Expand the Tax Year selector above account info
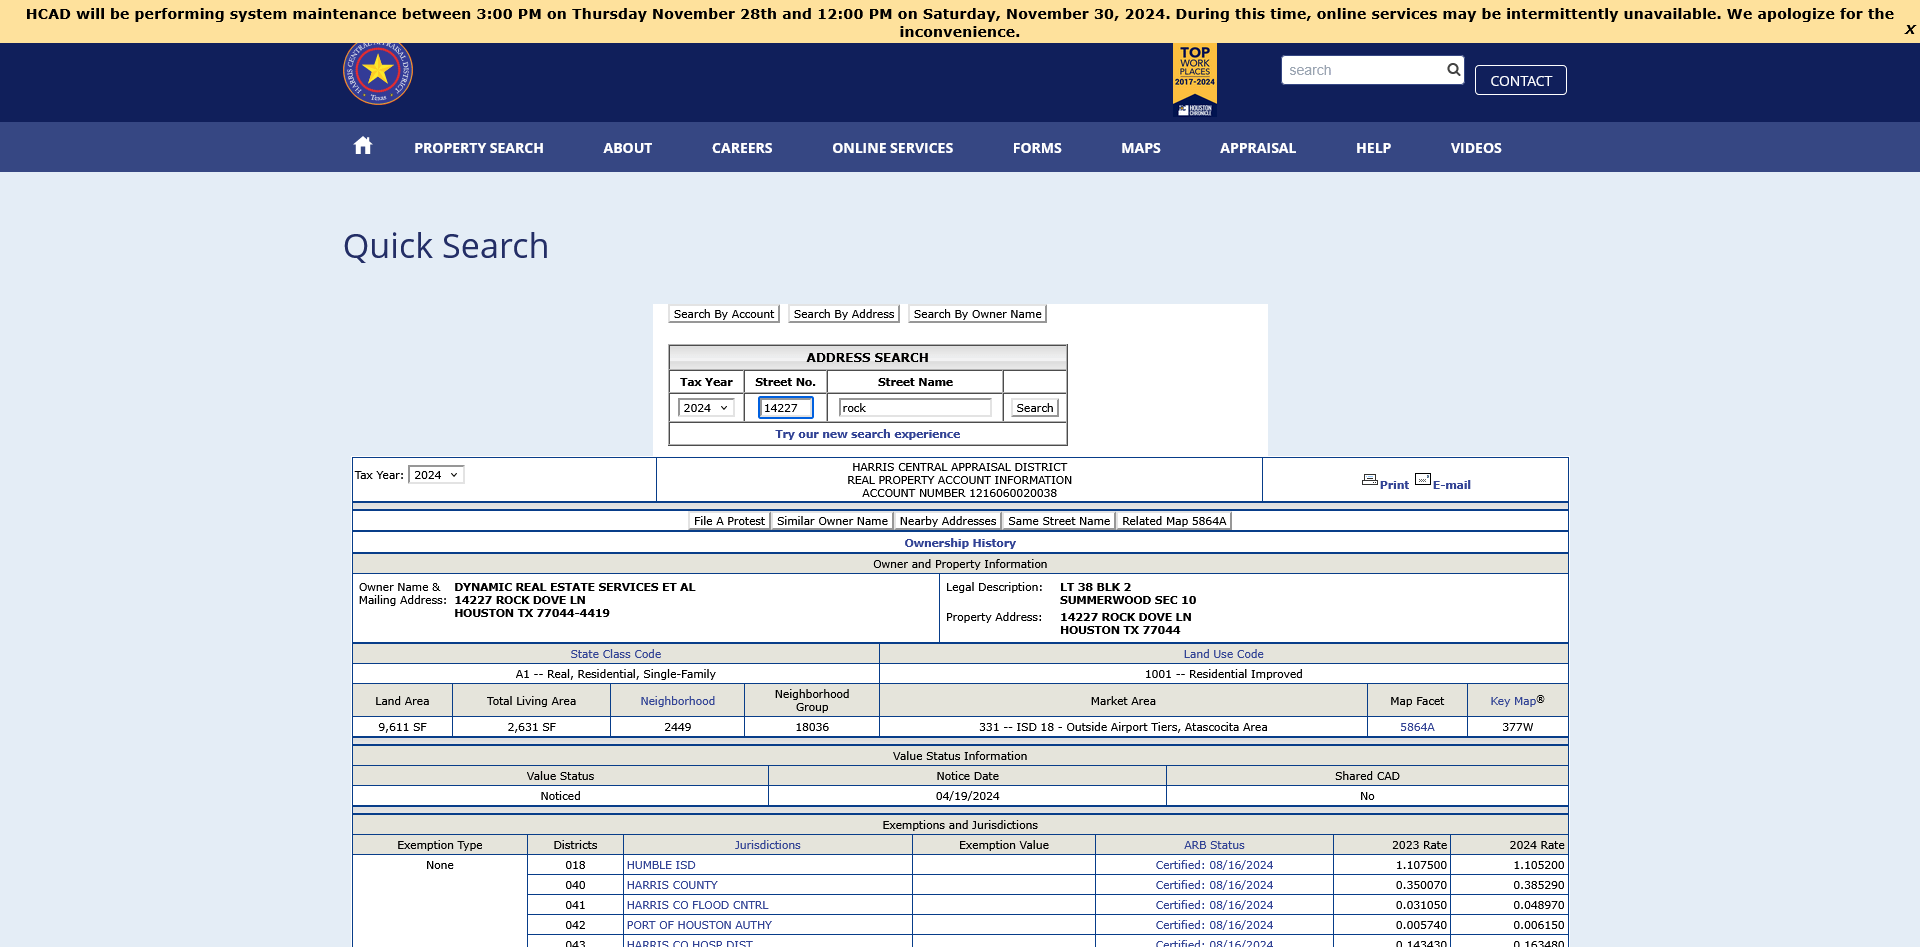The image size is (1920, 947). [436, 475]
